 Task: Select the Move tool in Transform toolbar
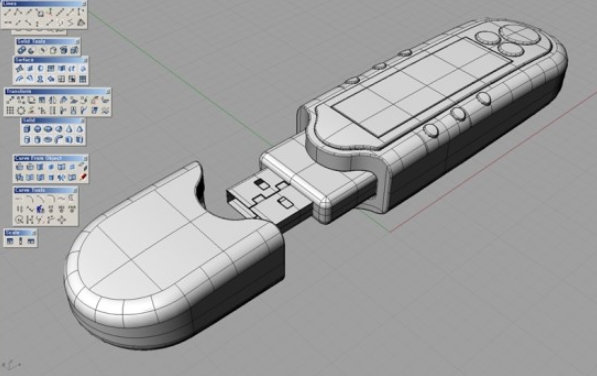[x=10, y=100]
